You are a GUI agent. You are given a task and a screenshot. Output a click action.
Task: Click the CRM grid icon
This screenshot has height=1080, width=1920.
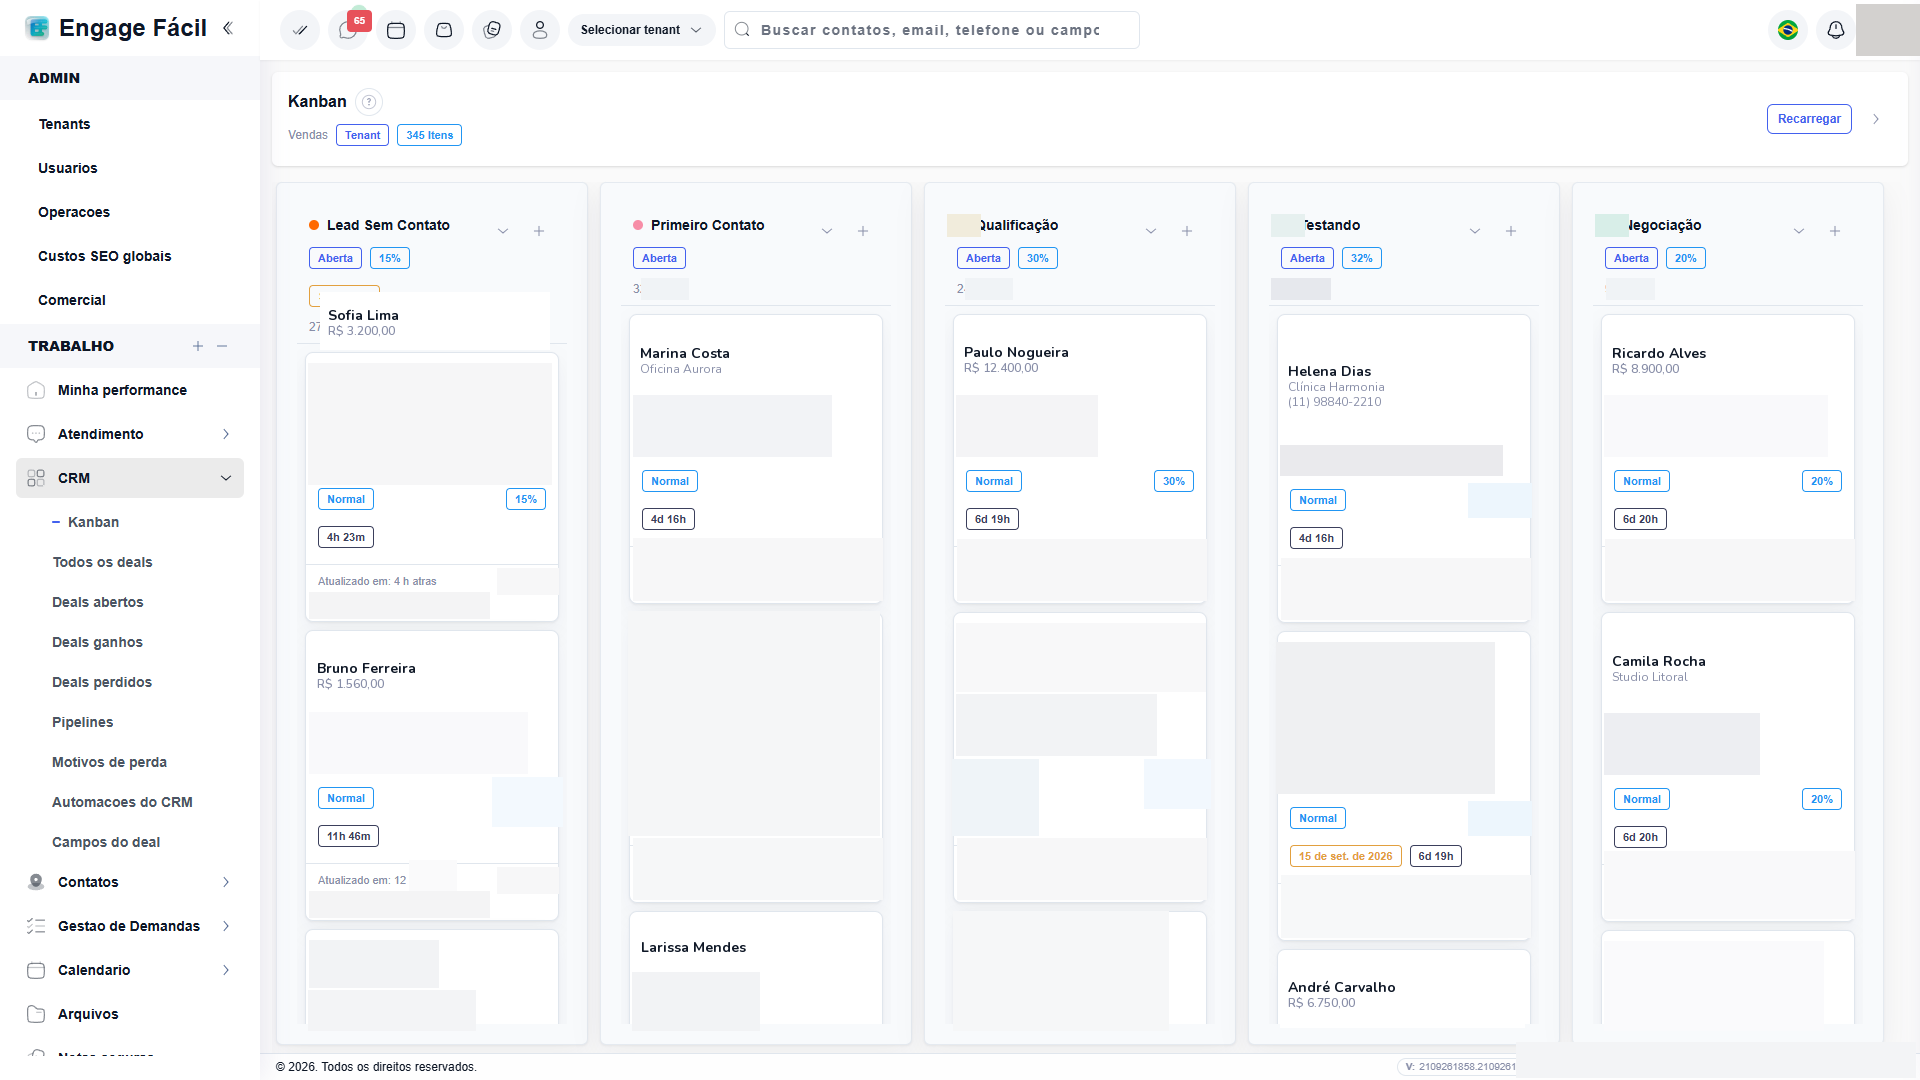pyautogui.click(x=36, y=478)
